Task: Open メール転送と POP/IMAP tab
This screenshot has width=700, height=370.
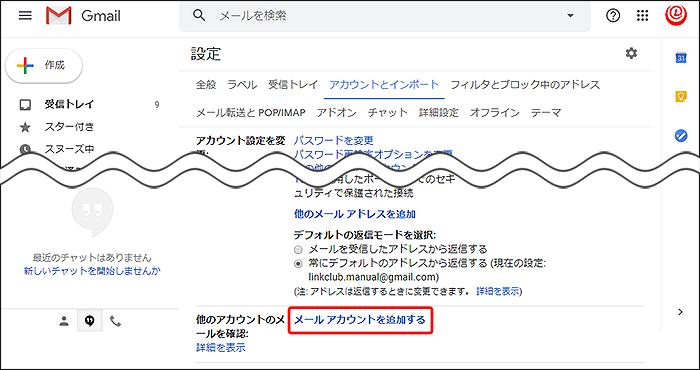Action: coord(251,113)
